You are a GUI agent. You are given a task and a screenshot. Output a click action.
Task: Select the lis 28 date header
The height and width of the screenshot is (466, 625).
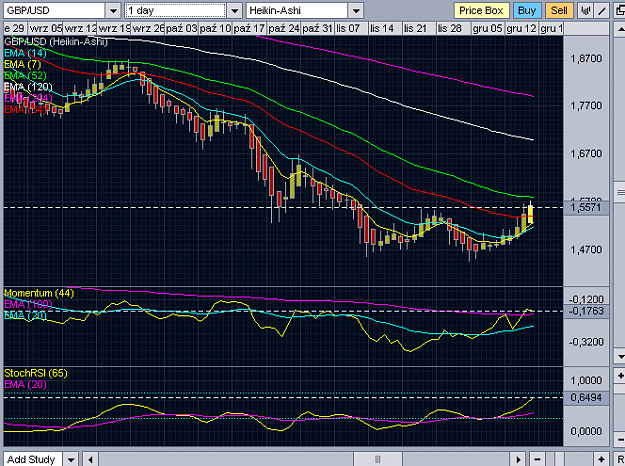pos(453,29)
